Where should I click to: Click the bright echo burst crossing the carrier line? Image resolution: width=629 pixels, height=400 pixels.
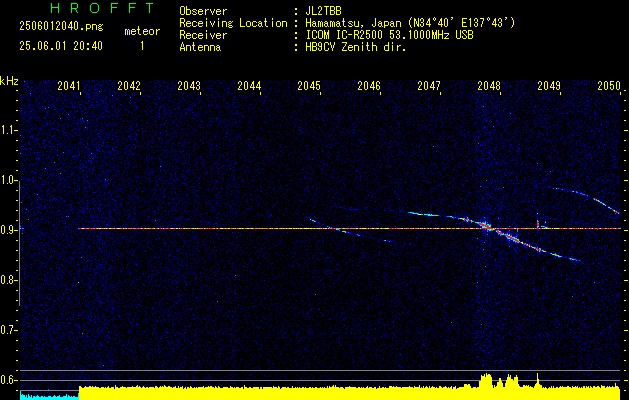pyautogui.click(x=487, y=227)
